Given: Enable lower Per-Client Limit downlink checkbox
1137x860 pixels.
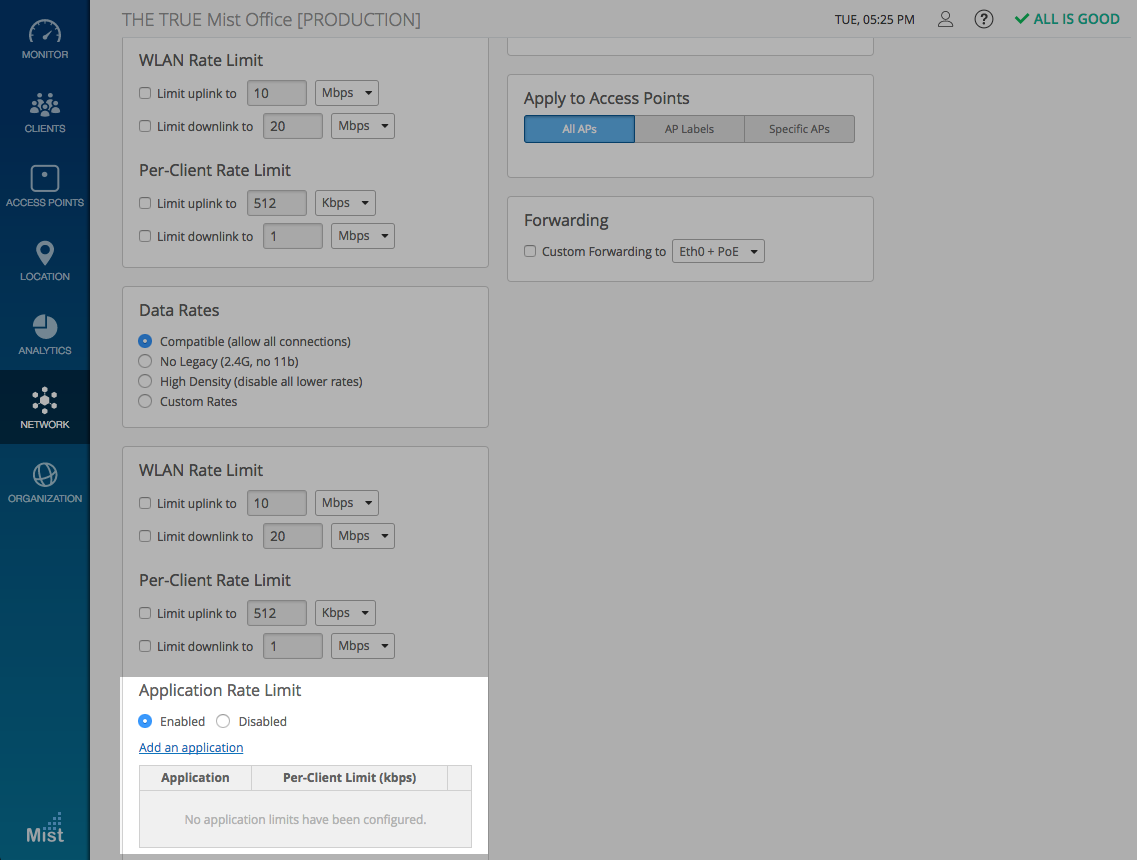Looking at the screenshot, I should [x=145, y=646].
